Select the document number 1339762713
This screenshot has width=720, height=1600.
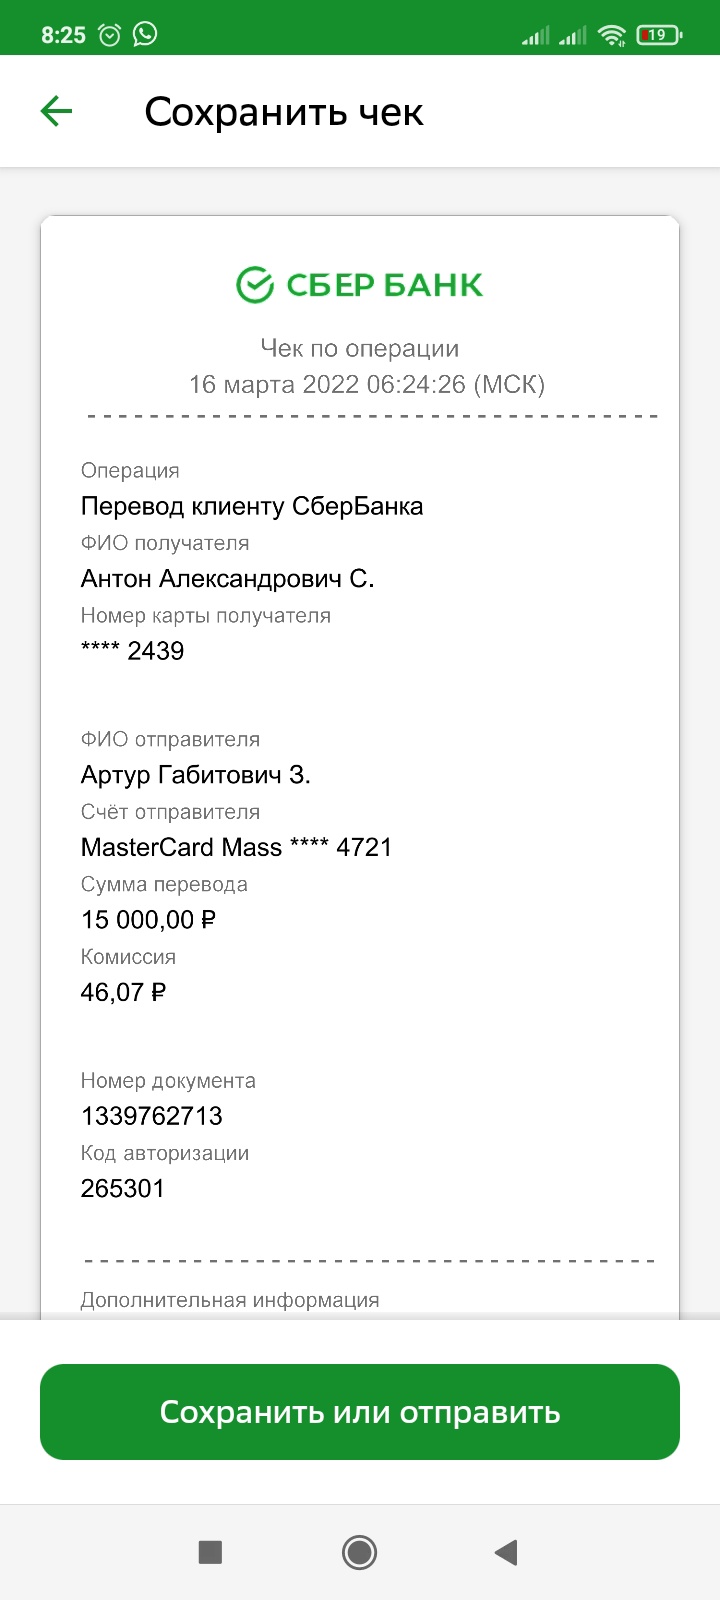pos(152,1116)
